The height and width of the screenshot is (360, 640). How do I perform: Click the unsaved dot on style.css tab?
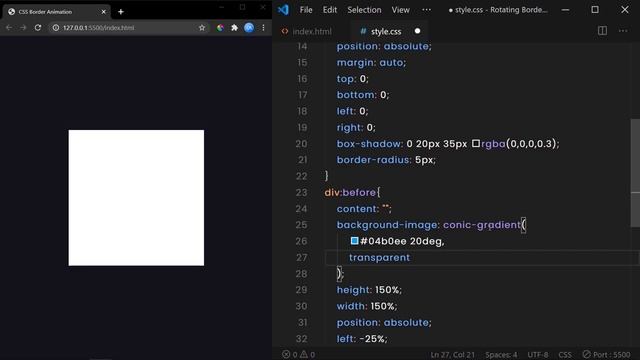pos(417,31)
